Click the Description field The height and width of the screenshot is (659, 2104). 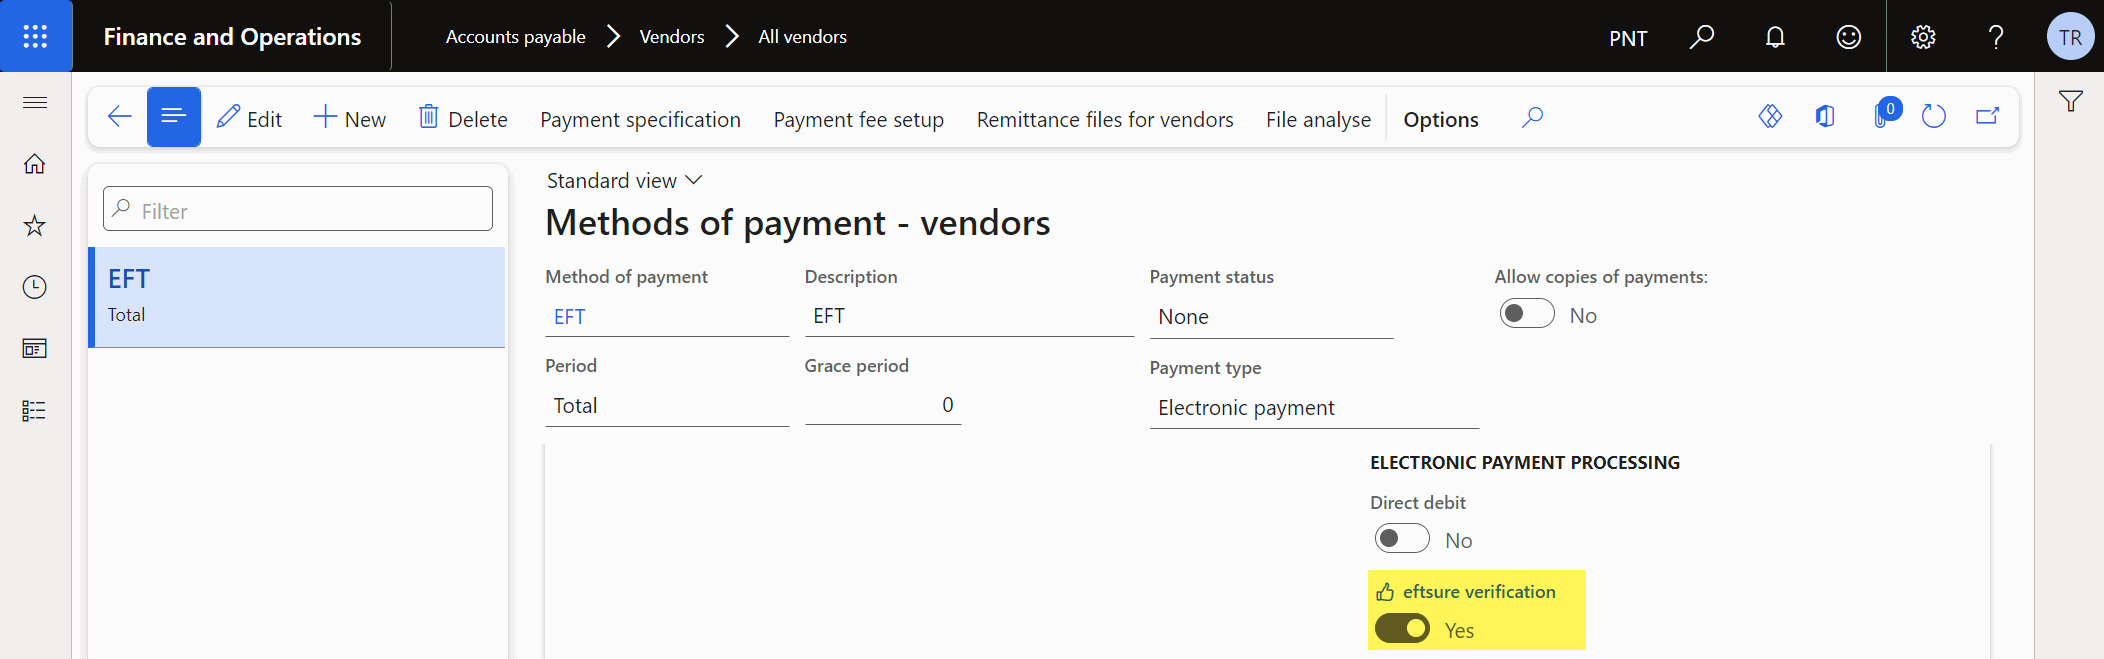[x=969, y=317]
